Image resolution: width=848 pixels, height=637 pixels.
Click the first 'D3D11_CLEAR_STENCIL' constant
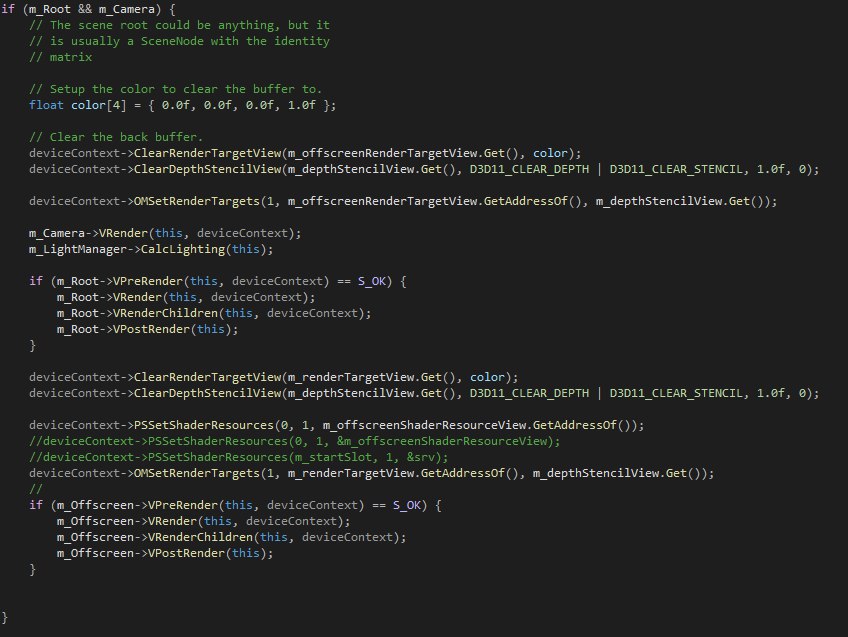pos(677,169)
